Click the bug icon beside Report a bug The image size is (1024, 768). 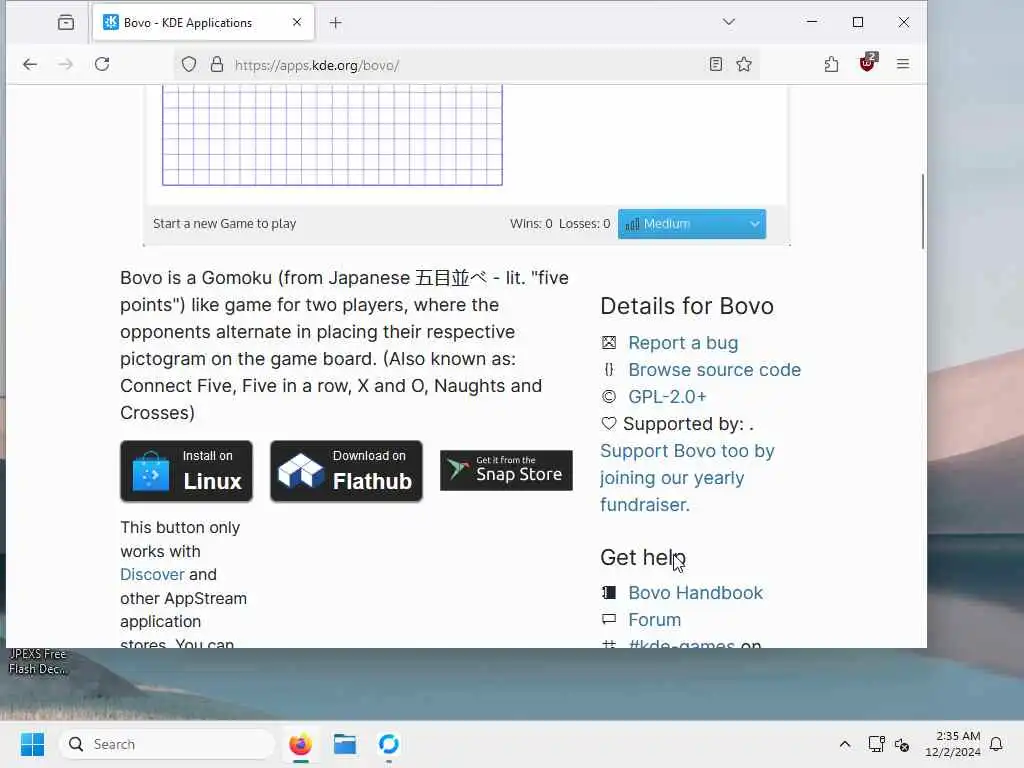(x=609, y=343)
